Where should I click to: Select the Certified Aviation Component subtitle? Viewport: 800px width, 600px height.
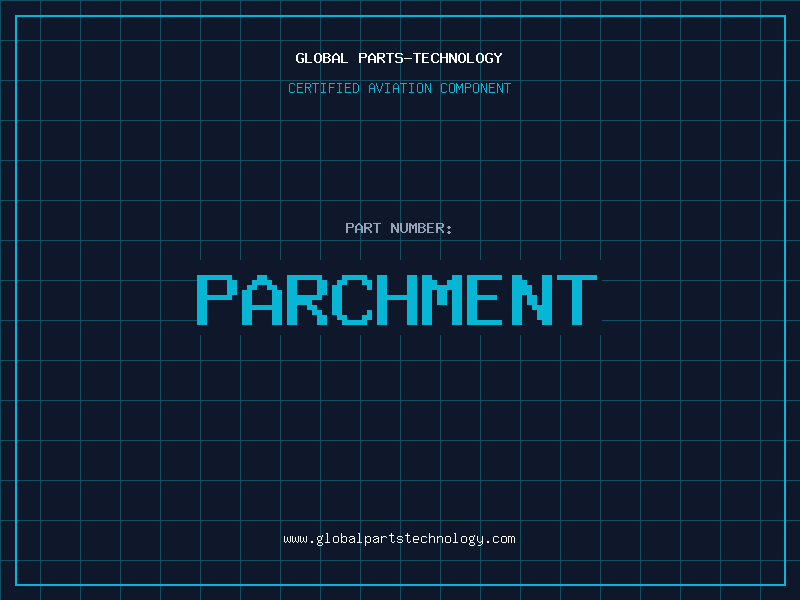tap(399, 88)
